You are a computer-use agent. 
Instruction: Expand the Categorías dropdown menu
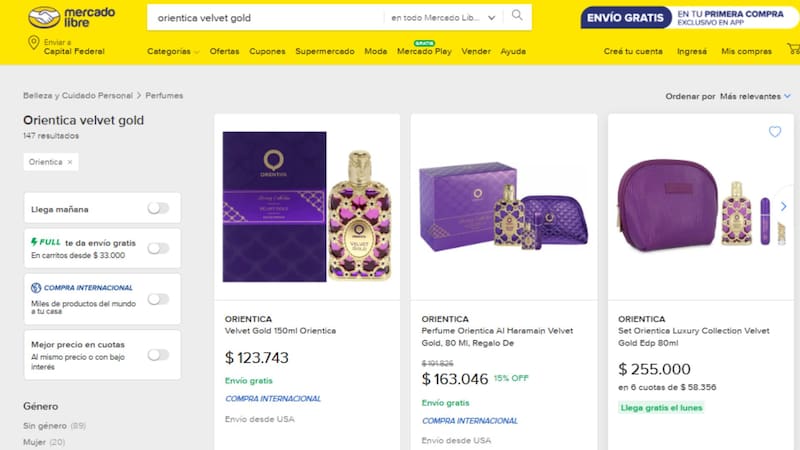(173, 51)
